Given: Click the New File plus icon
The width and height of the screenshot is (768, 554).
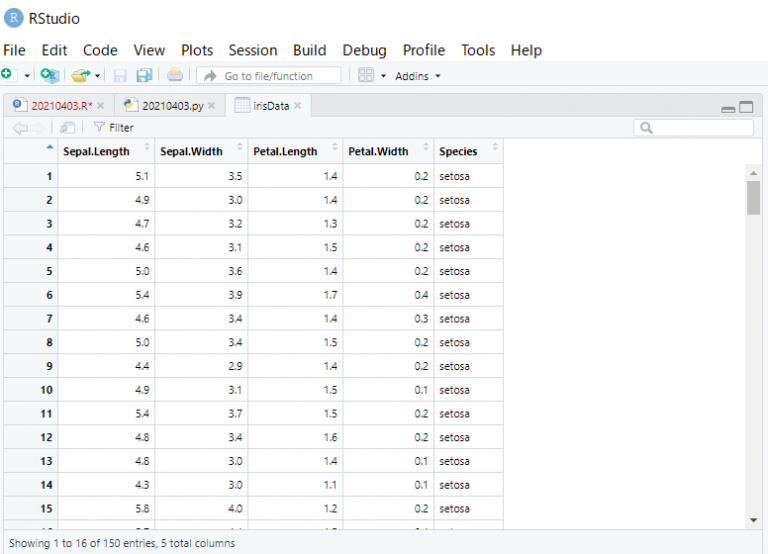Looking at the screenshot, I should click(x=8, y=75).
